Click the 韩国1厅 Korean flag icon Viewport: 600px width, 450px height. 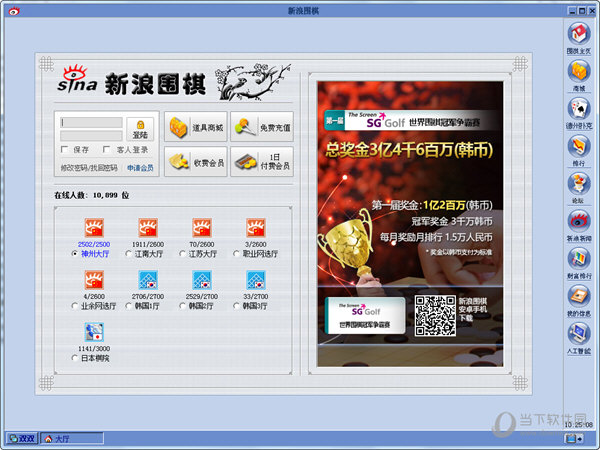pyautogui.click(x=148, y=280)
